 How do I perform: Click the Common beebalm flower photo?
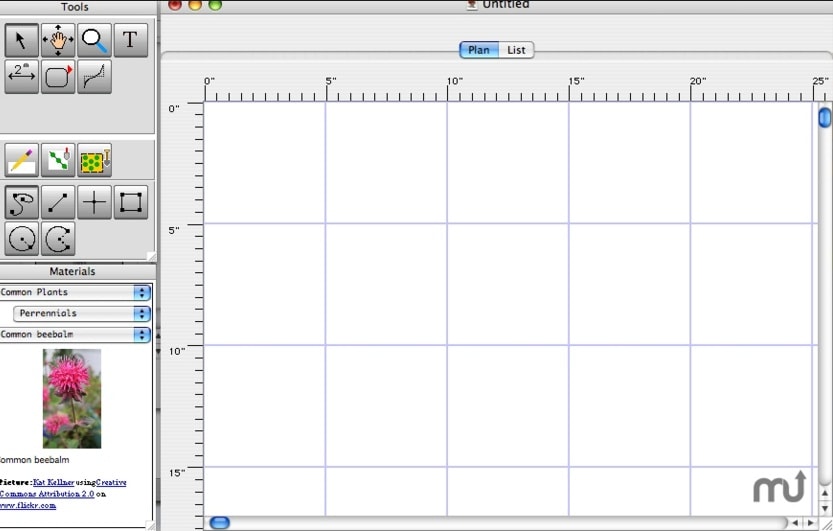click(x=72, y=398)
